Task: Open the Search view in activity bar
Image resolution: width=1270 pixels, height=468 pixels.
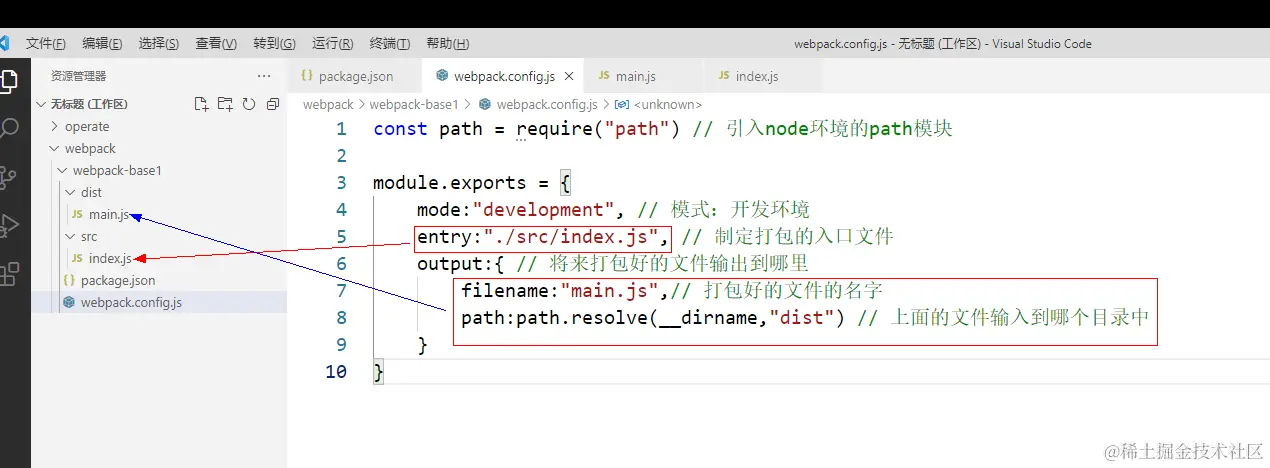Action: point(9,128)
